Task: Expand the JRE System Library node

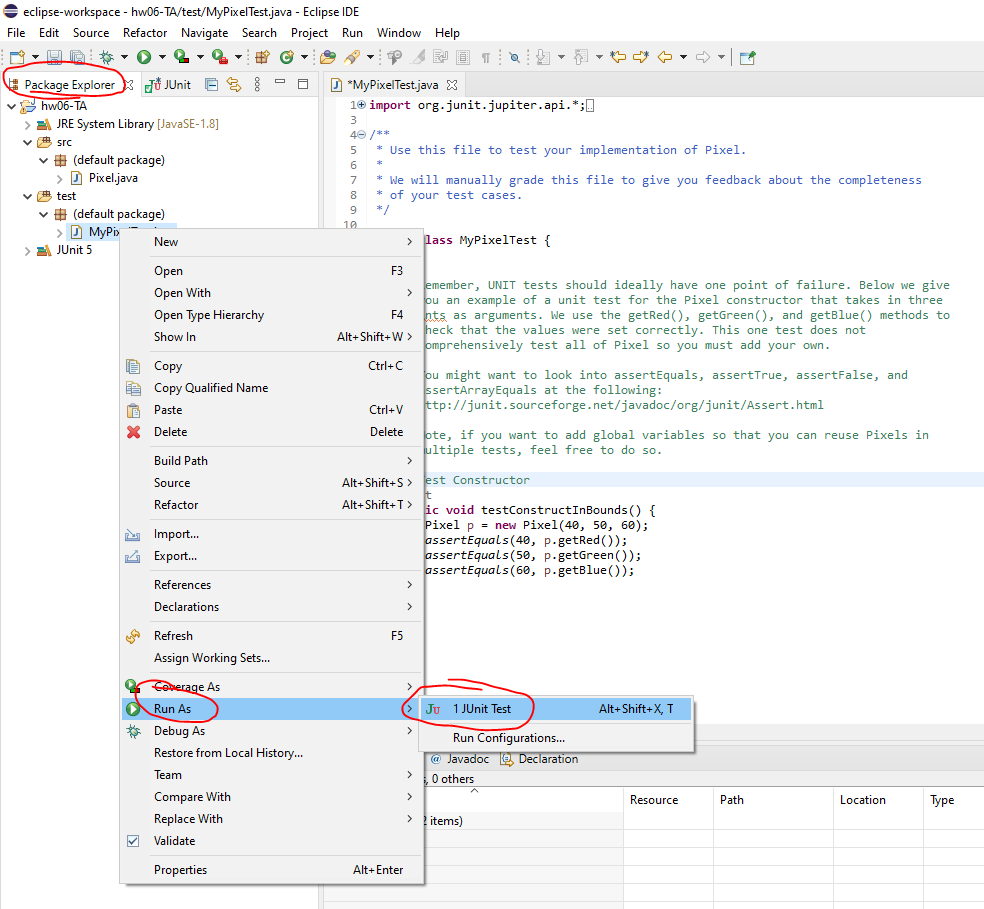Action: click(28, 124)
